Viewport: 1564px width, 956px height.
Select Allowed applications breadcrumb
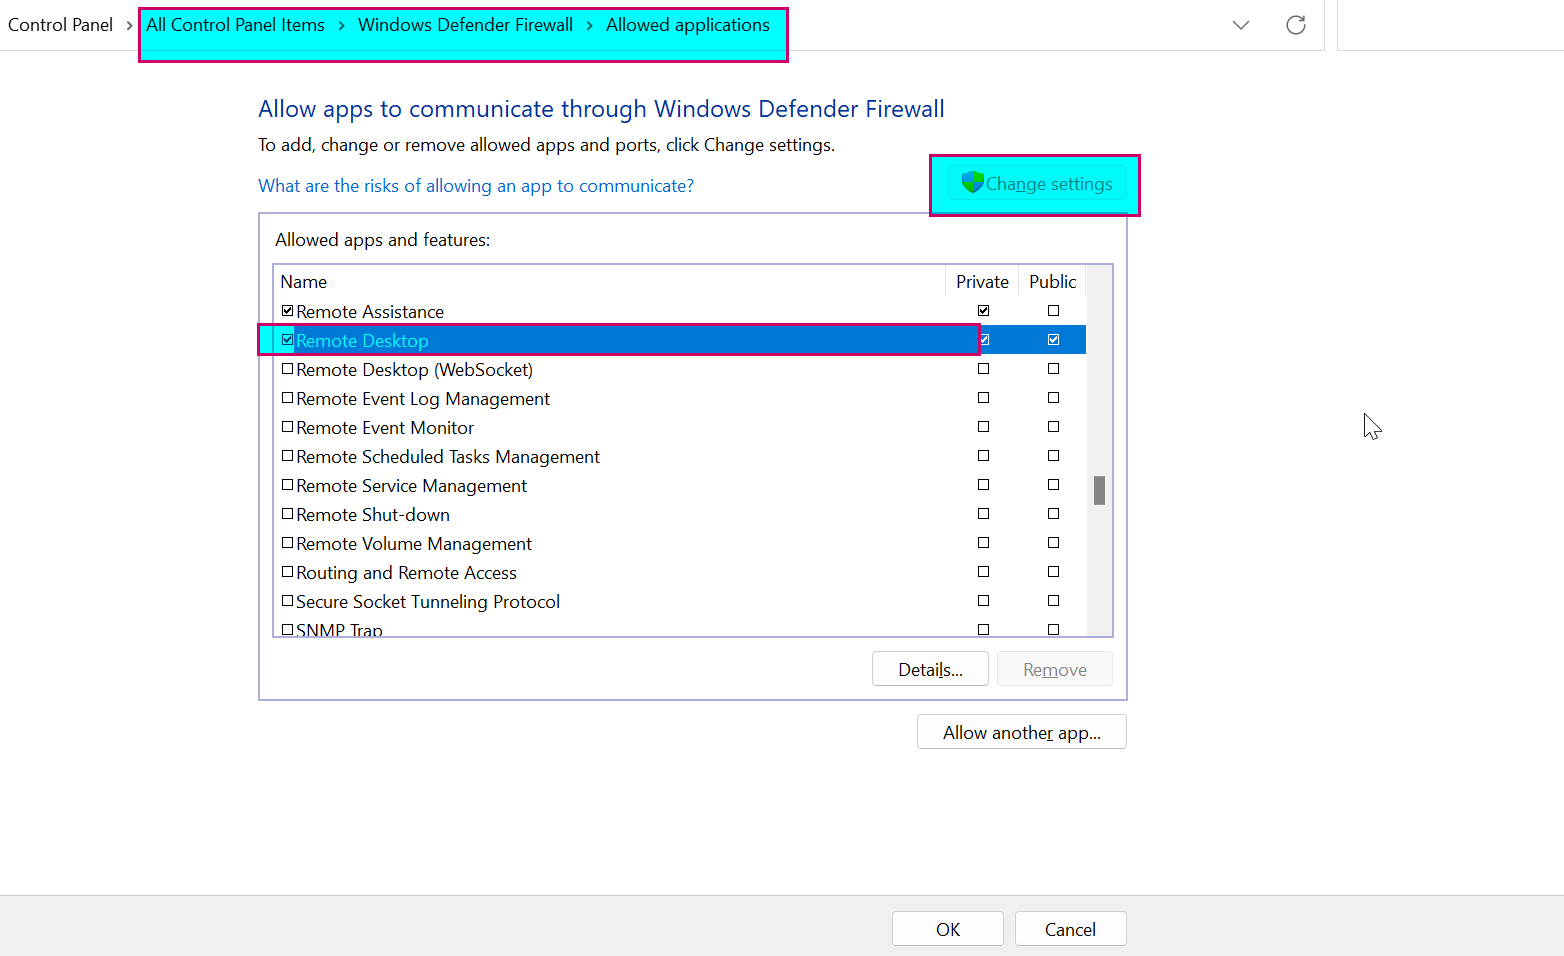(688, 25)
